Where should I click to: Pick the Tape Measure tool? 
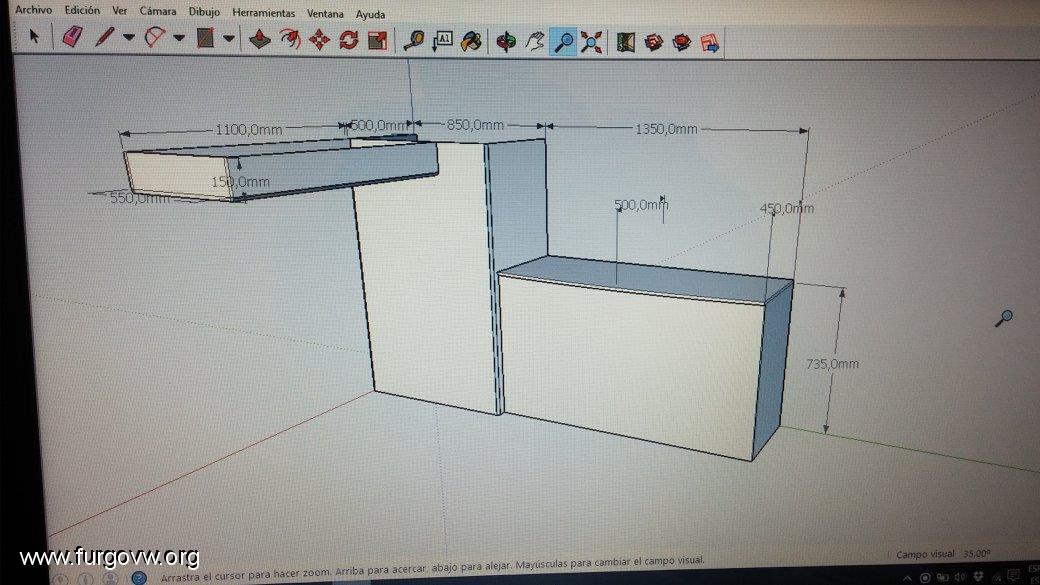pyautogui.click(x=414, y=40)
